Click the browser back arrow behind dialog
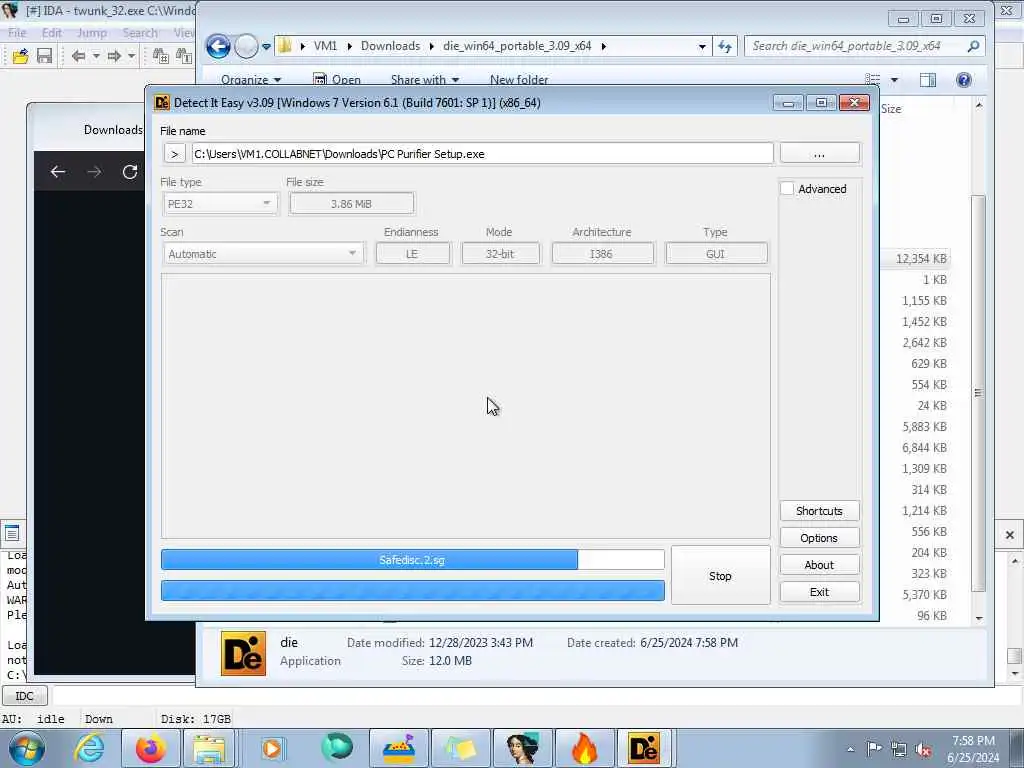Screen dimensions: 1024x768 58,172
